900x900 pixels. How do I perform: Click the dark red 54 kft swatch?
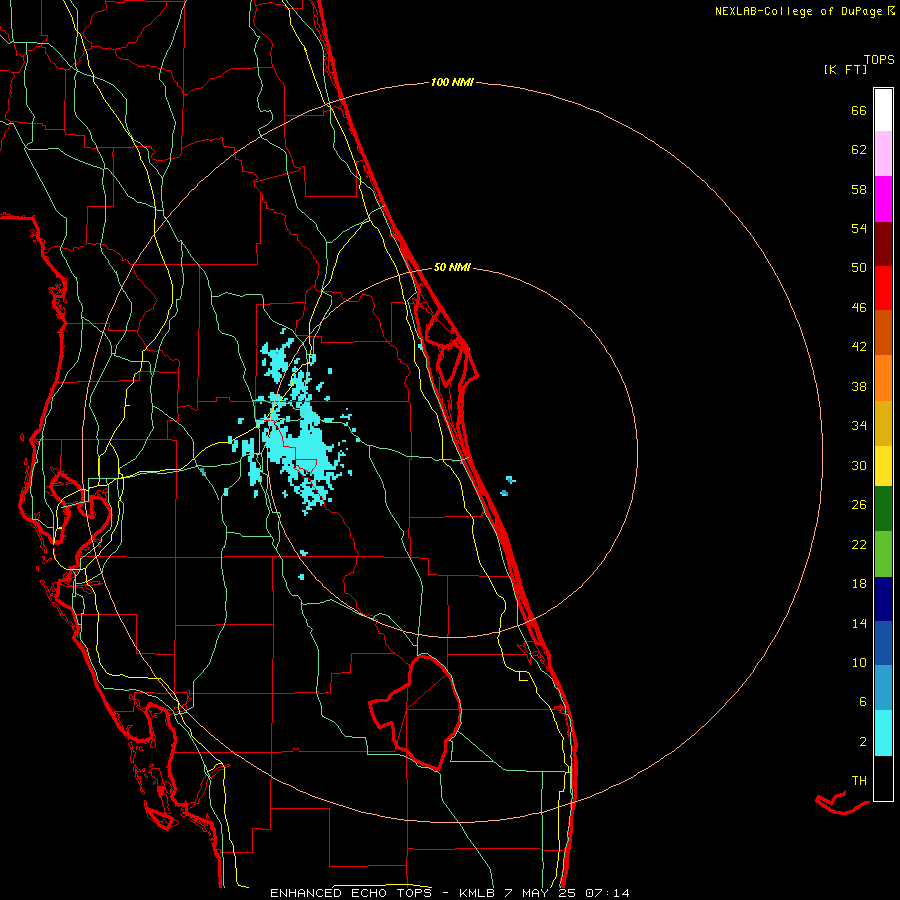883,245
